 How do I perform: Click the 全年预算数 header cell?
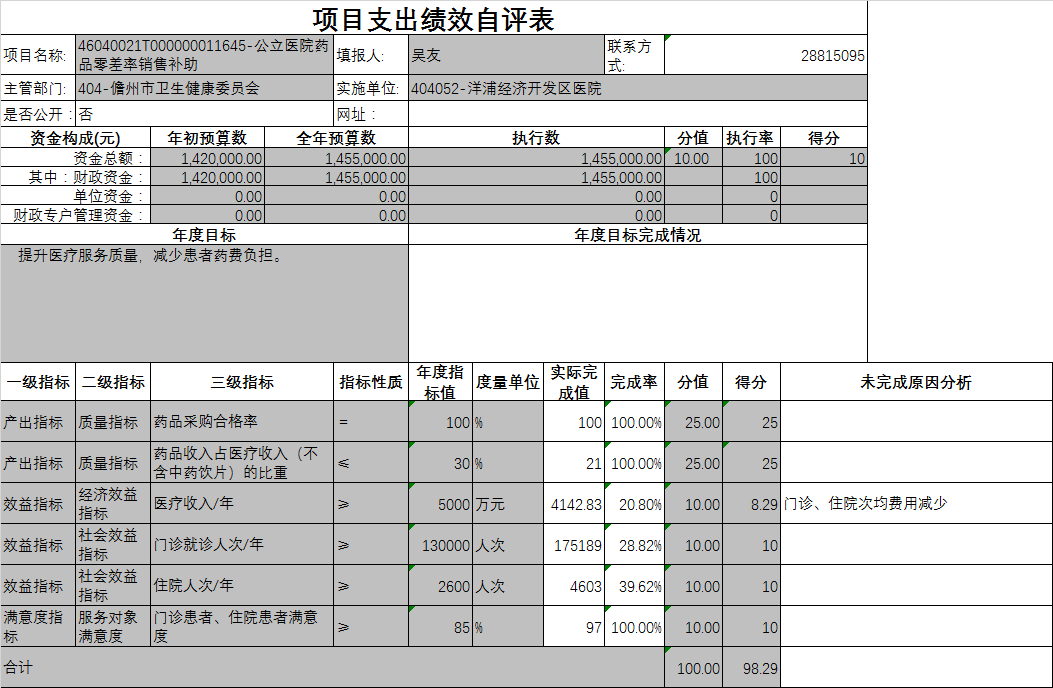point(336,138)
